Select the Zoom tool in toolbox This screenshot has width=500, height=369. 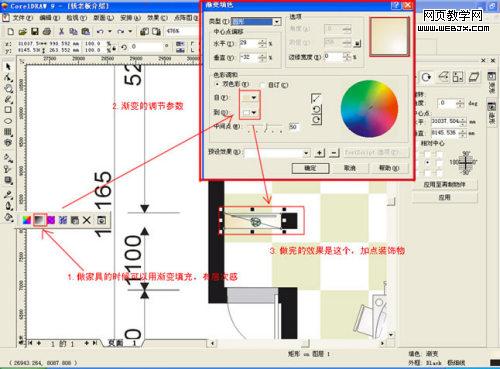pyautogui.click(x=8, y=89)
